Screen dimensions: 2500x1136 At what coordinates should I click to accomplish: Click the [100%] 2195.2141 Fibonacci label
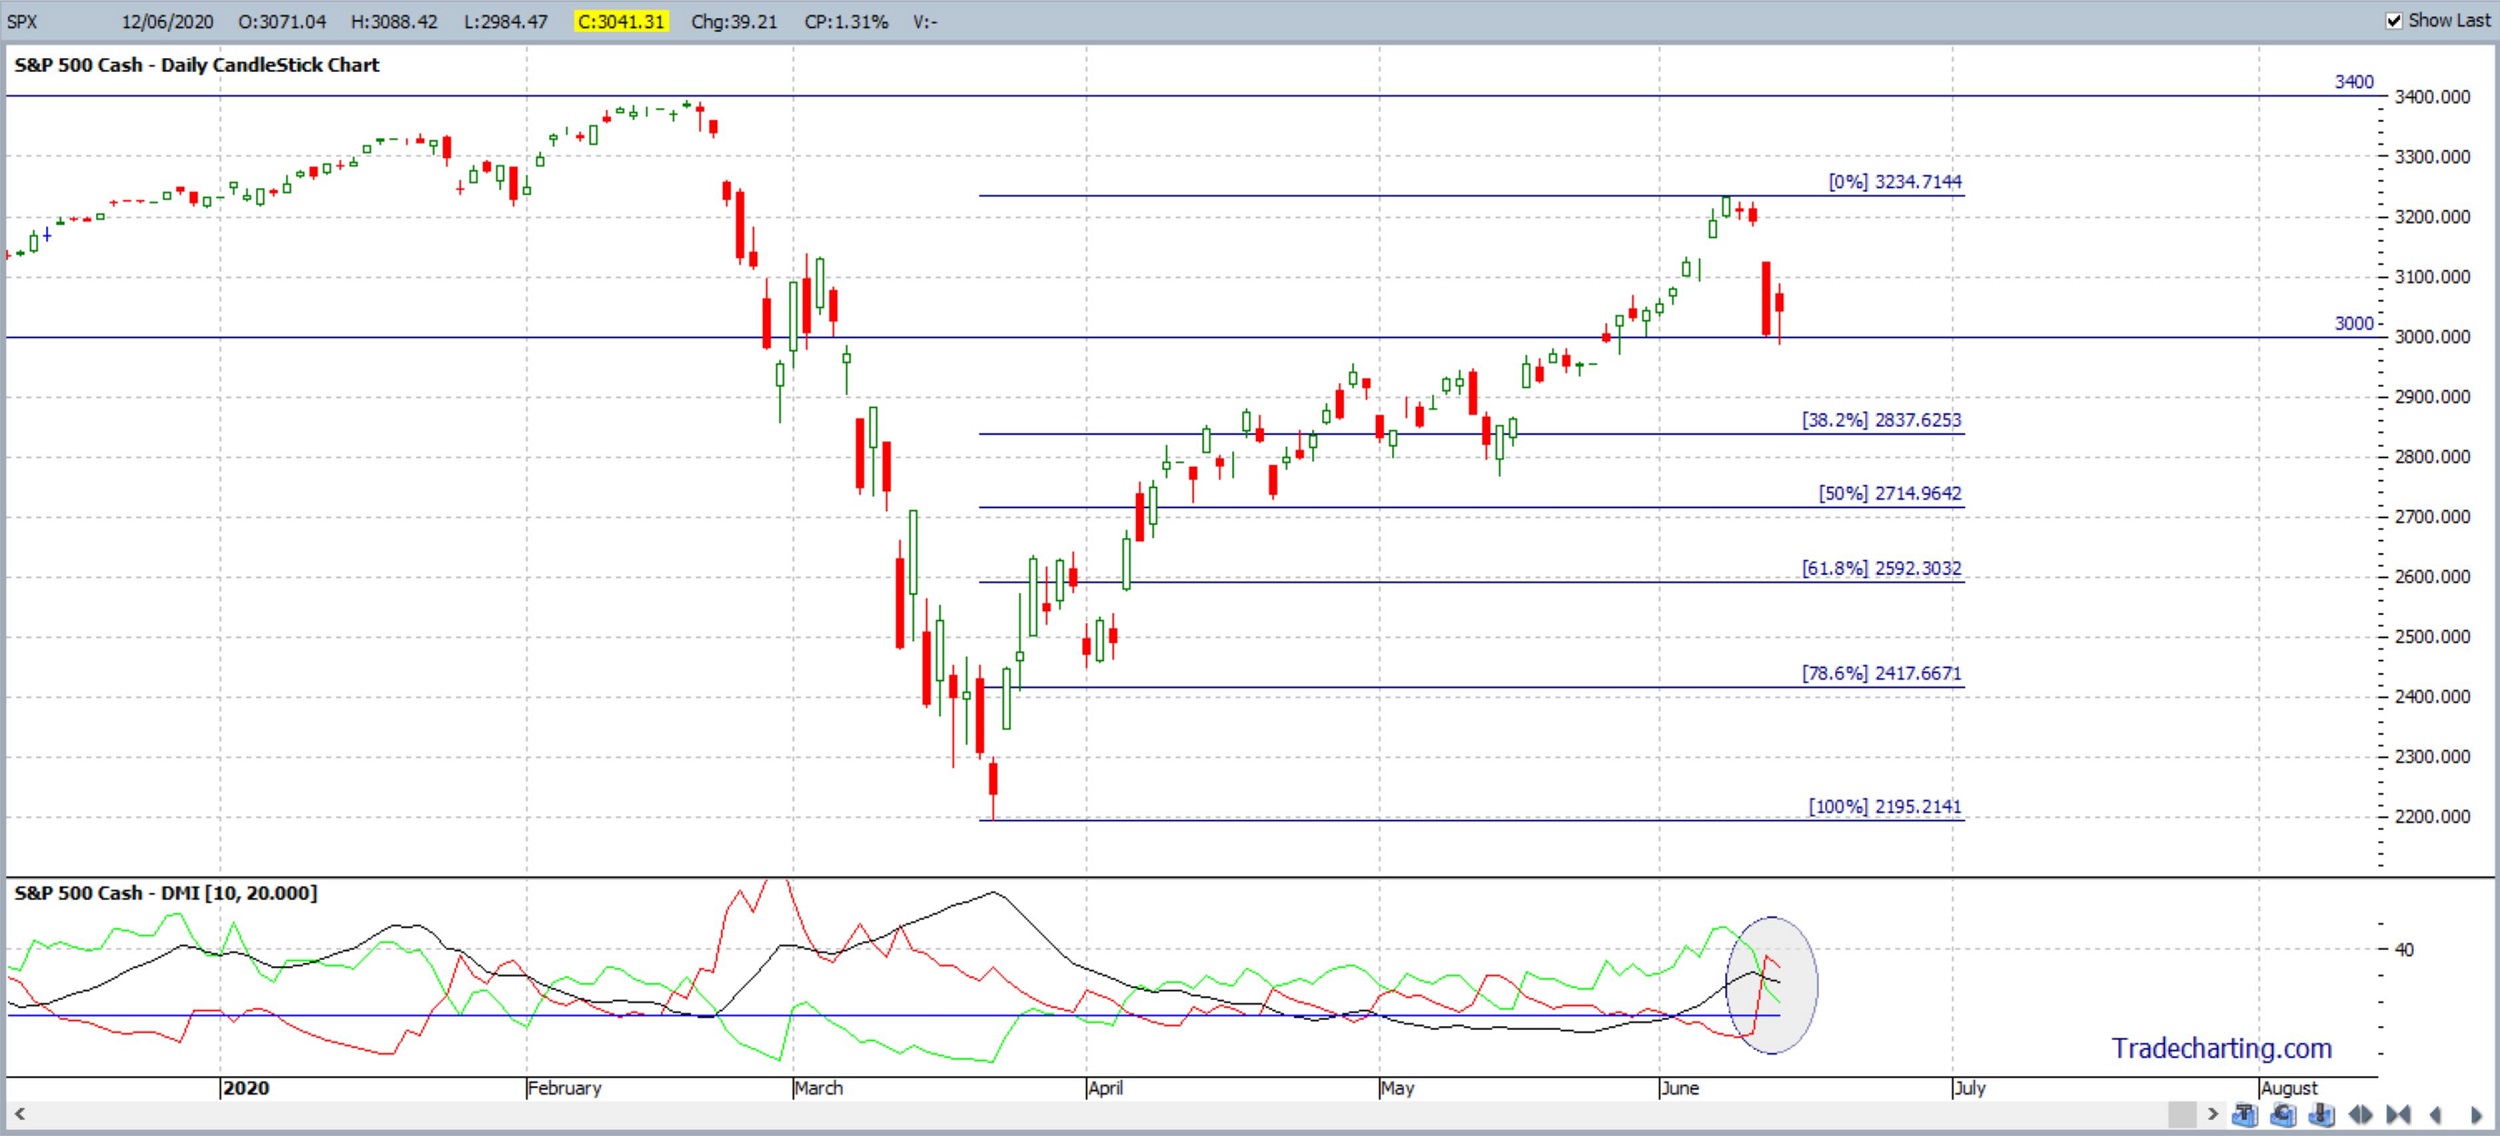coord(1885,806)
